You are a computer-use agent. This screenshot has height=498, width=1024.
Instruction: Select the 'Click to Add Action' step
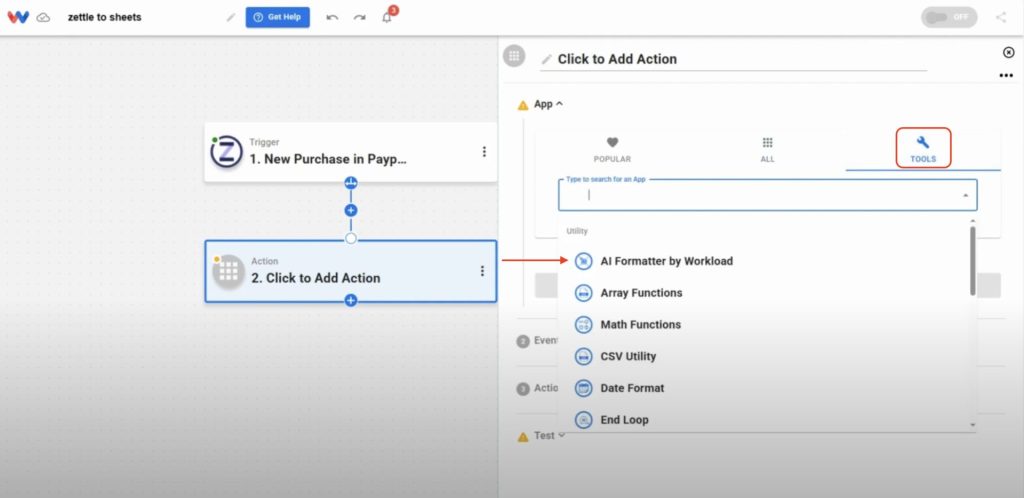[351, 271]
